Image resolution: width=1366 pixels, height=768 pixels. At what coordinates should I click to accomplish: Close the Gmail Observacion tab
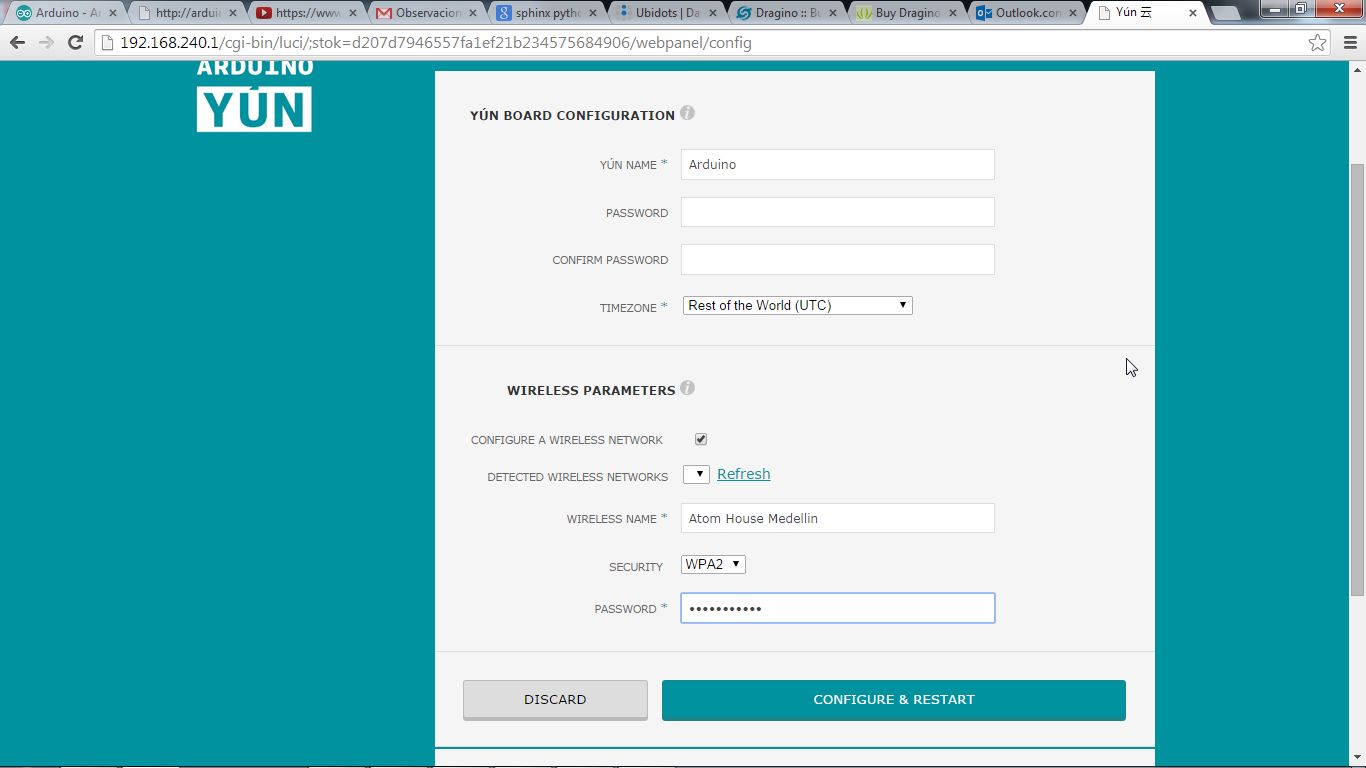point(473,13)
